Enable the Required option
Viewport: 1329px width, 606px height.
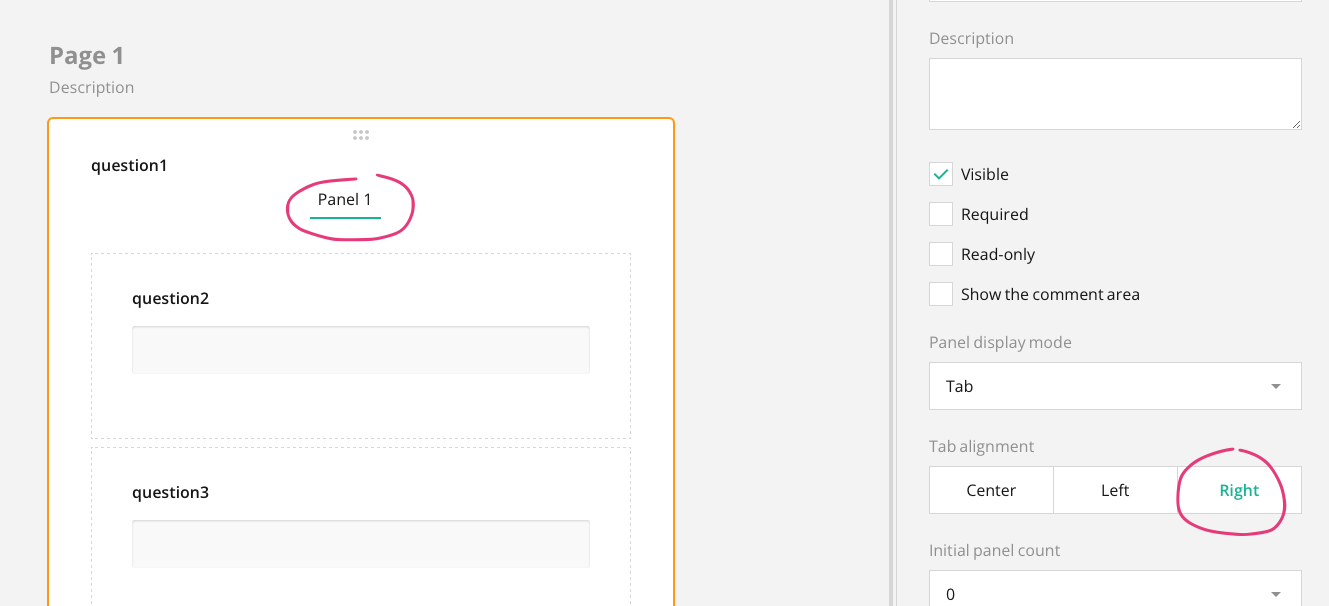coord(940,213)
